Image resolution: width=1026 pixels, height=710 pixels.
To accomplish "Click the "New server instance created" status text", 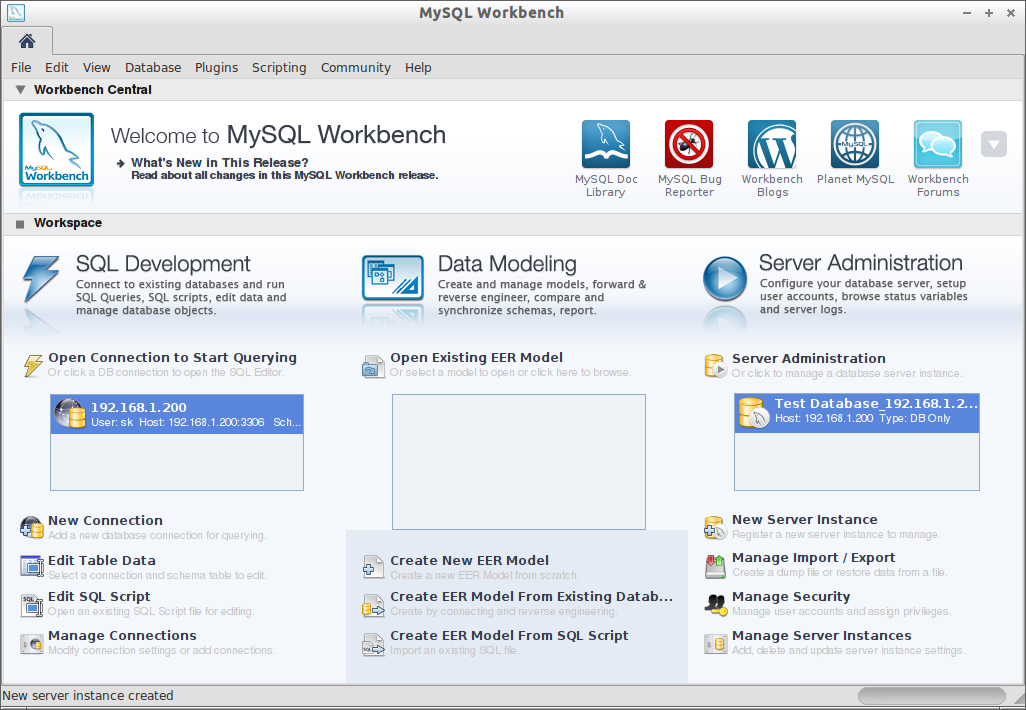I will tap(88, 696).
